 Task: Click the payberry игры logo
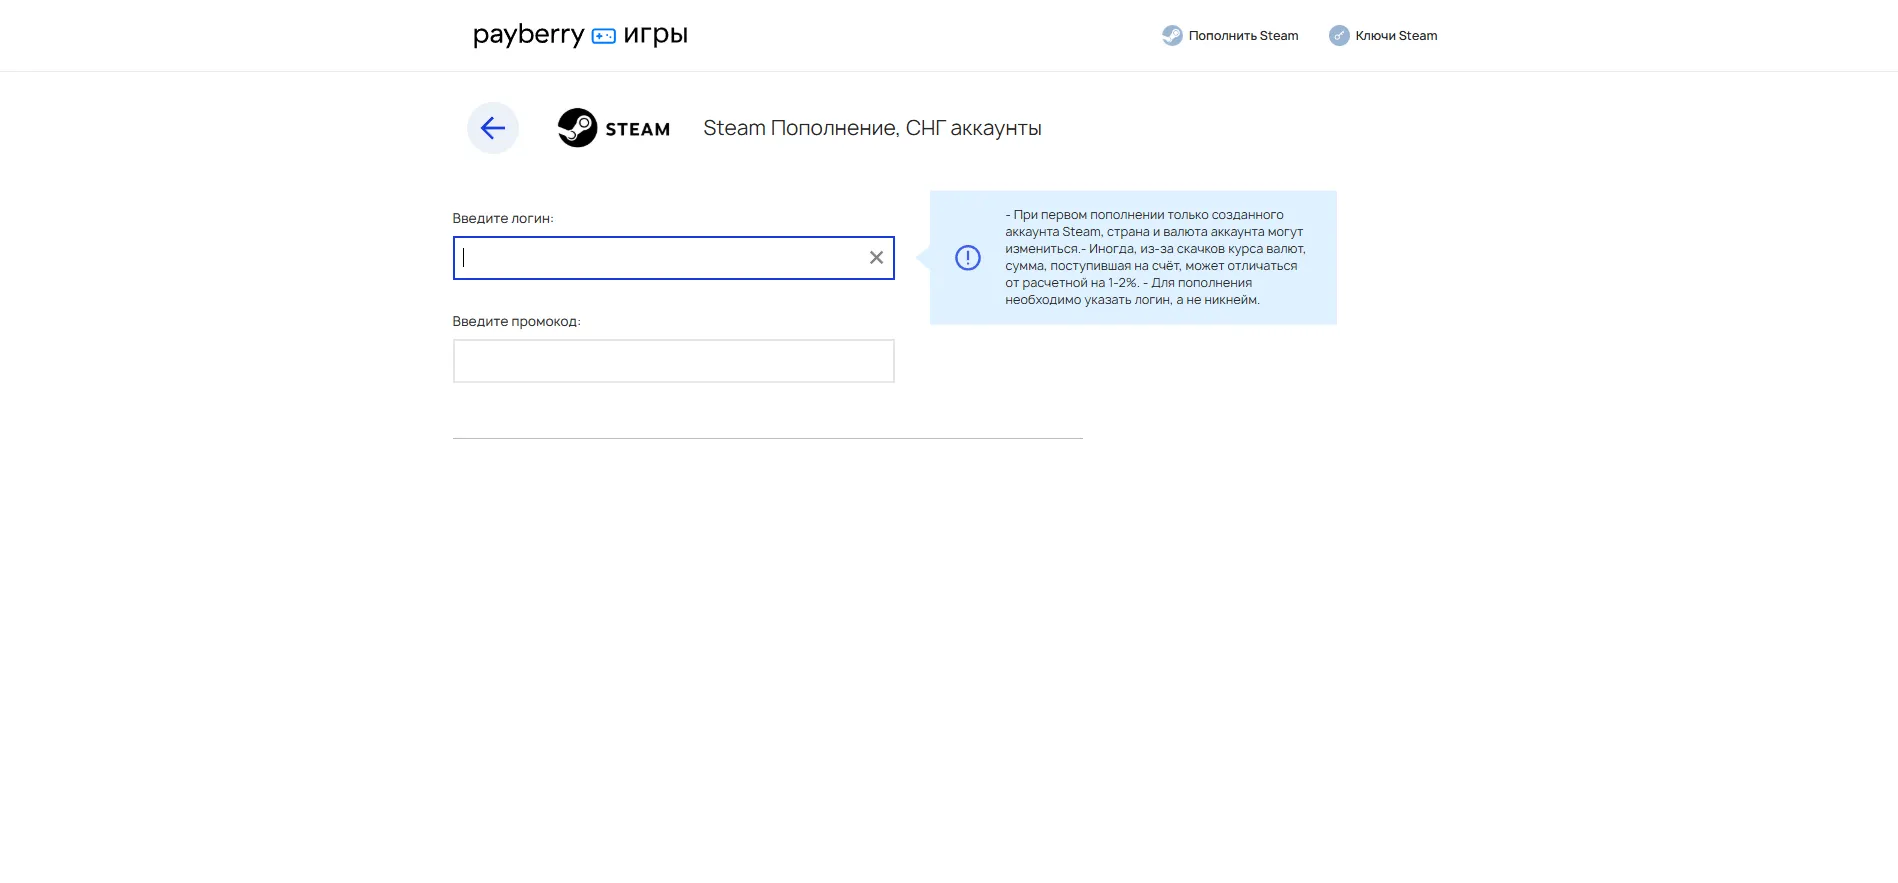(x=580, y=35)
